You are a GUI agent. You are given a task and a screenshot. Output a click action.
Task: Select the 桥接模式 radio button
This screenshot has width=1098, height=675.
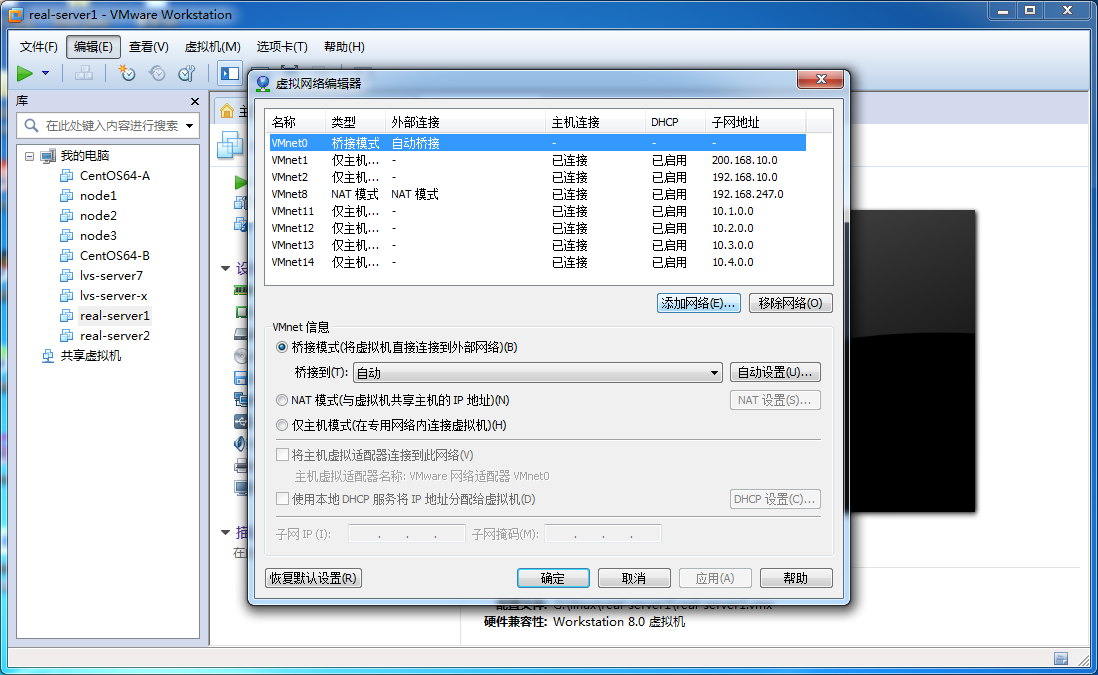tap(281, 348)
